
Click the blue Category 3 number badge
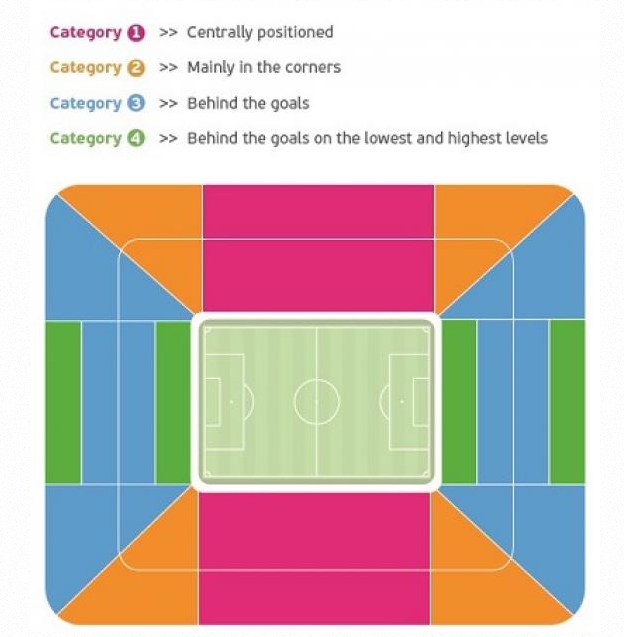pyautogui.click(x=136, y=103)
